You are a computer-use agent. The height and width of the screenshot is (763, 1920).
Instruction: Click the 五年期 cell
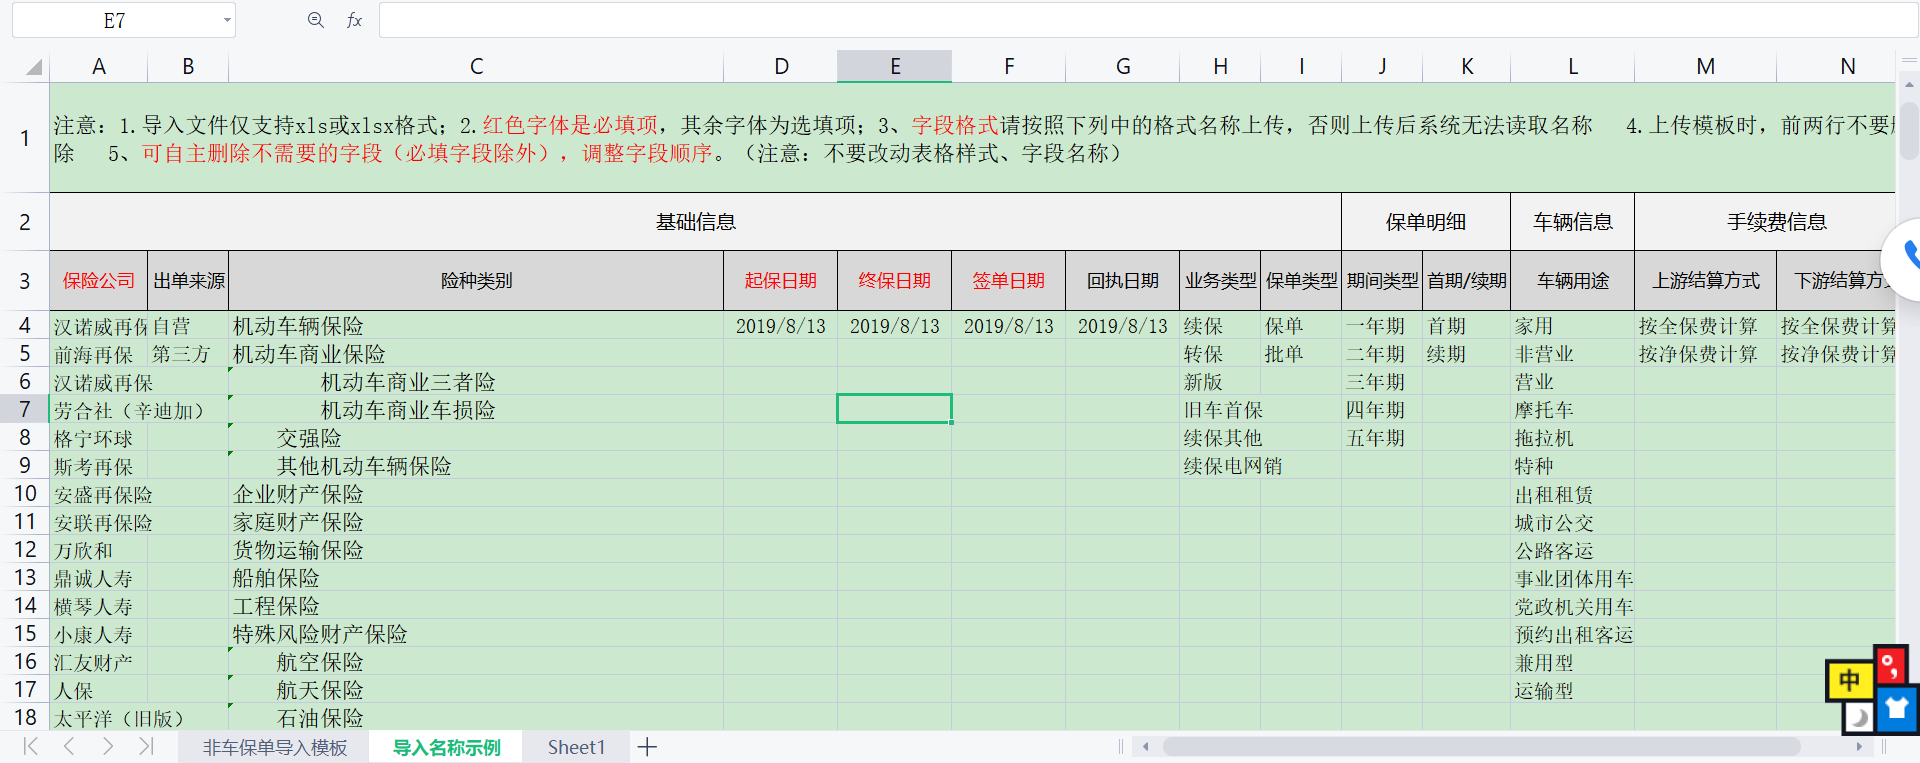click(1383, 438)
